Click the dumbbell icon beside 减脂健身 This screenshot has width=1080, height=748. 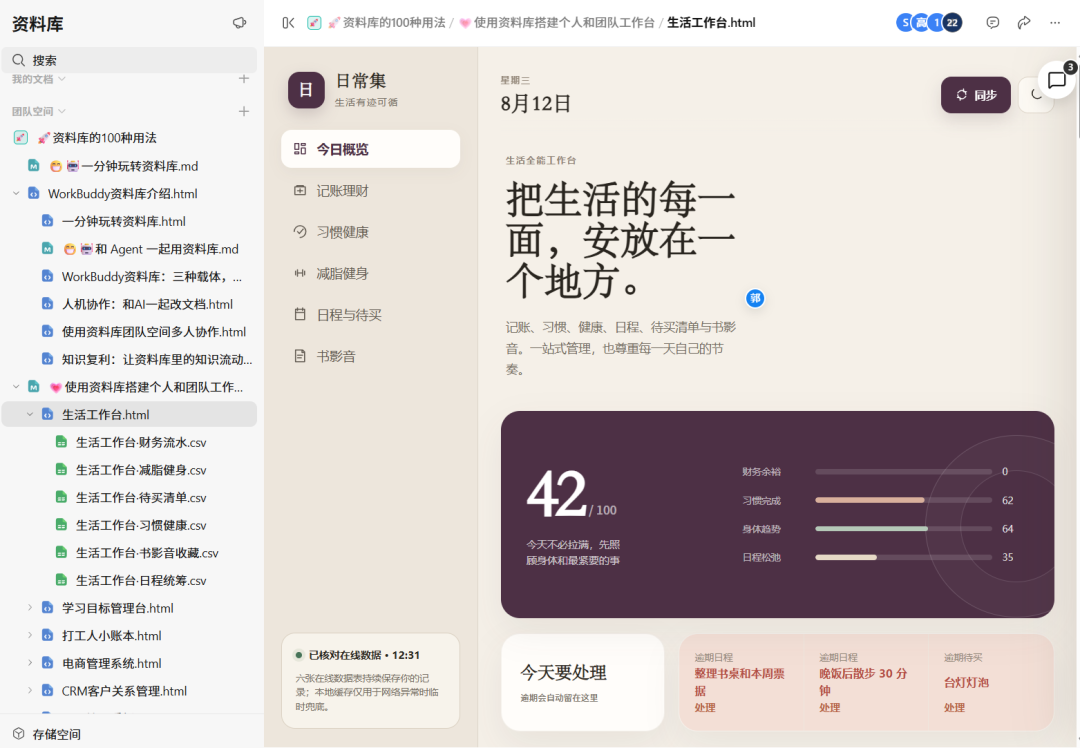[x=300, y=273]
